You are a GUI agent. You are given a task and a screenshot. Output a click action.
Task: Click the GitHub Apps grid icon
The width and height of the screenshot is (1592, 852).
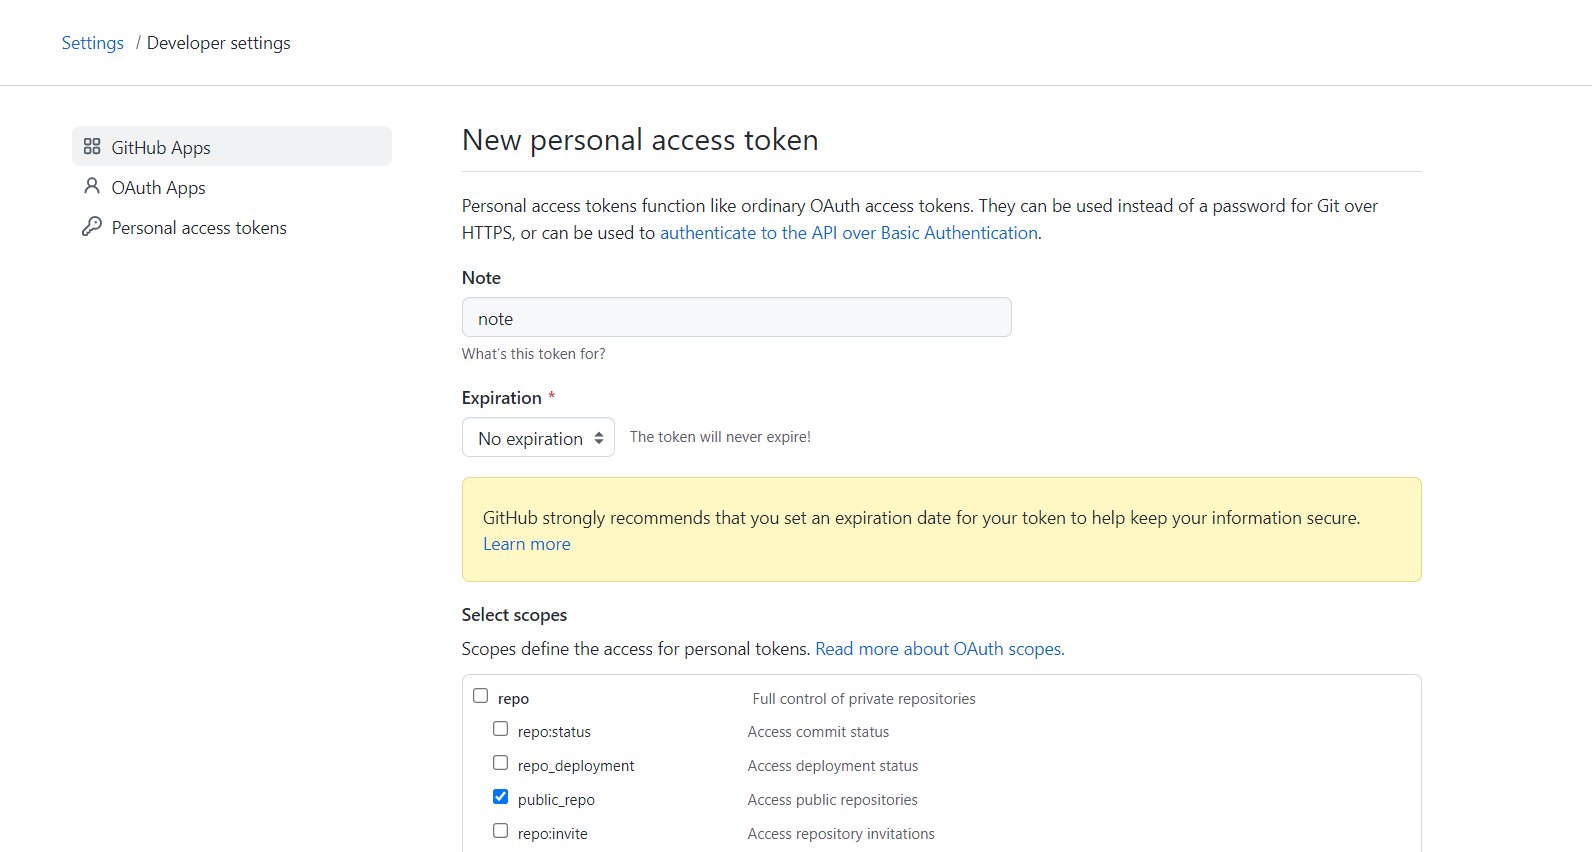tap(92, 146)
